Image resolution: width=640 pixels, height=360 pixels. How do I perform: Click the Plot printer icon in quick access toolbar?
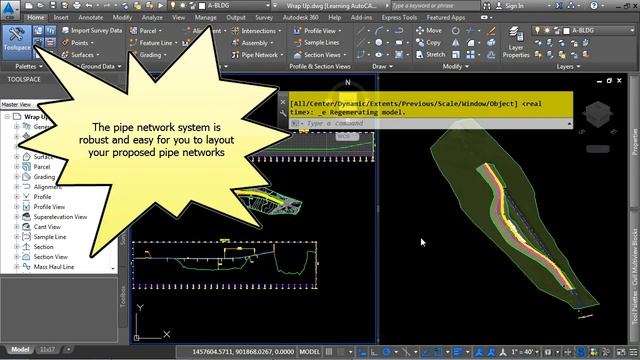pyautogui.click(x=77, y=6)
